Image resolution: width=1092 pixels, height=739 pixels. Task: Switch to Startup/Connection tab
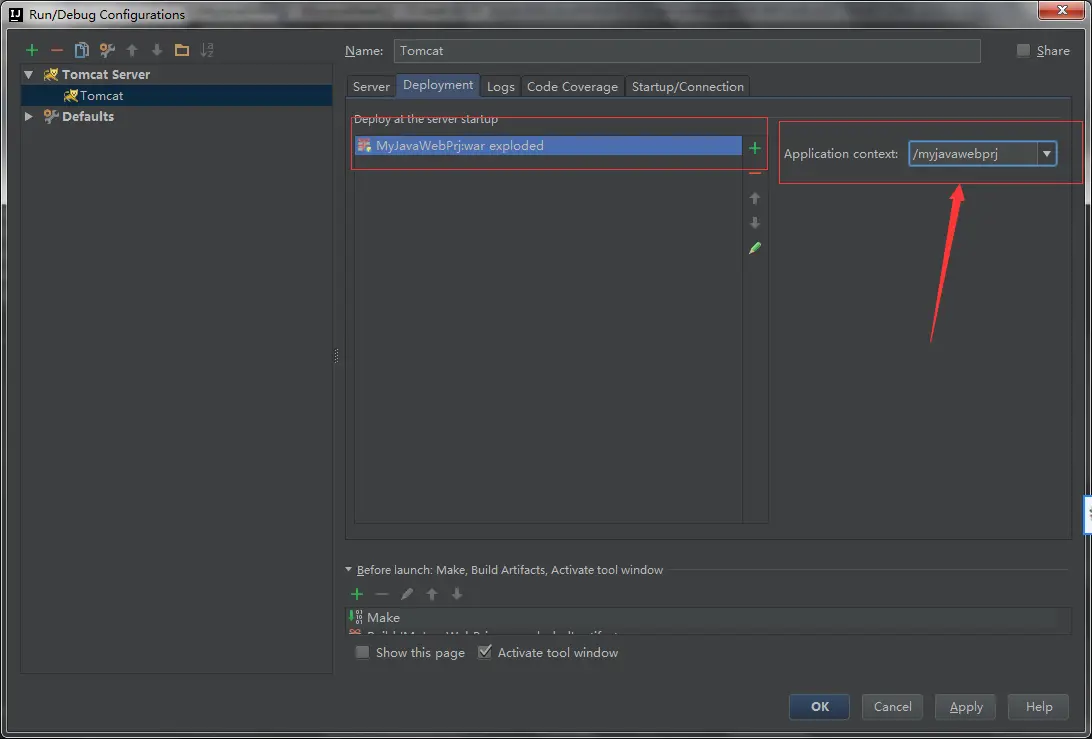pyautogui.click(x=688, y=86)
